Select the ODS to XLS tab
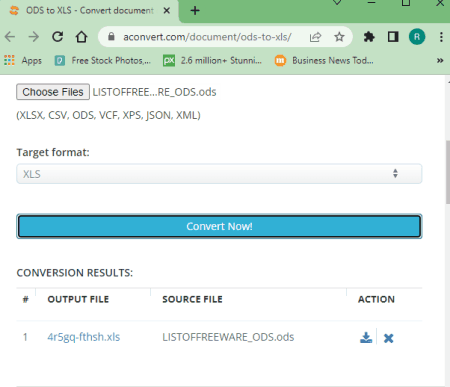 pos(89,11)
